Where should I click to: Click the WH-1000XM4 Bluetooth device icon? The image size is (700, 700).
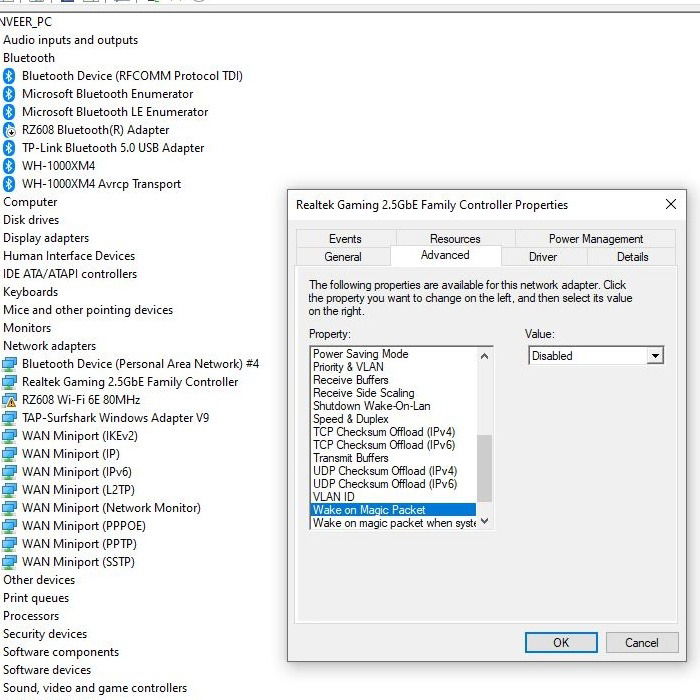(9, 166)
